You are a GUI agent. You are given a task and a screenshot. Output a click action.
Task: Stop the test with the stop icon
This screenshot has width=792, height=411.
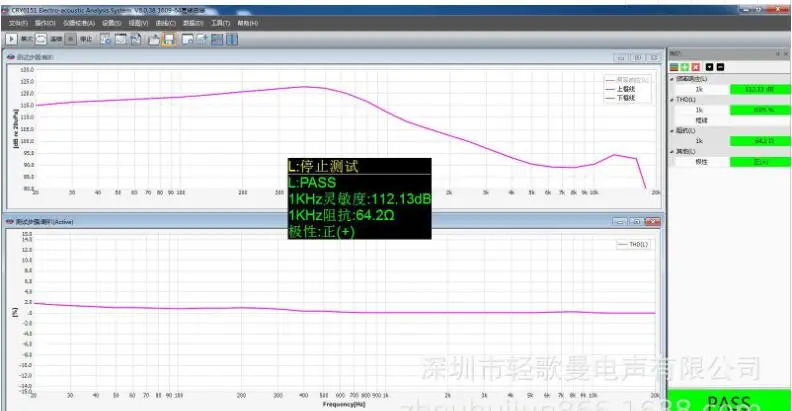pos(71,39)
